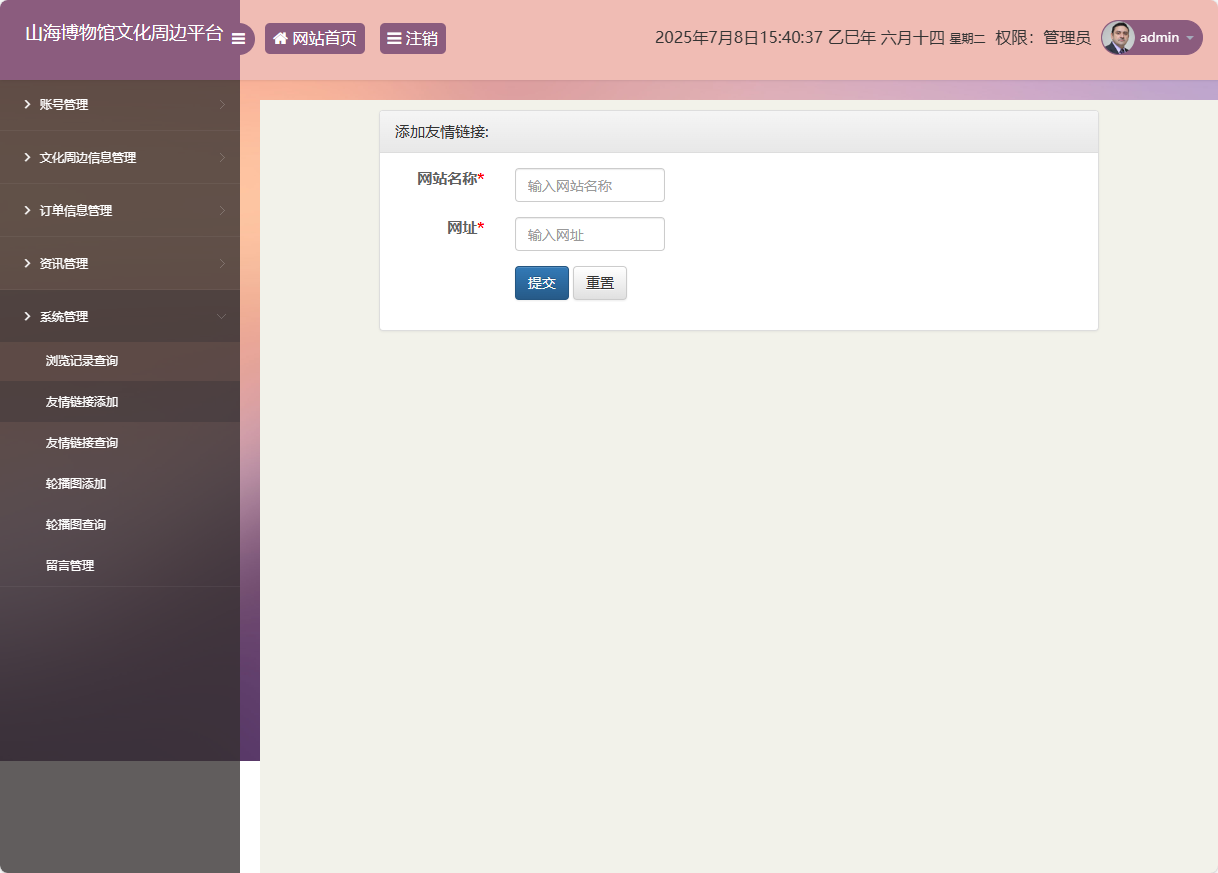Focus the 输入网站名称 input field
Image resolution: width=1218 pixels, height=873 pixels.
pyautogui.click(x=590, y=185)
